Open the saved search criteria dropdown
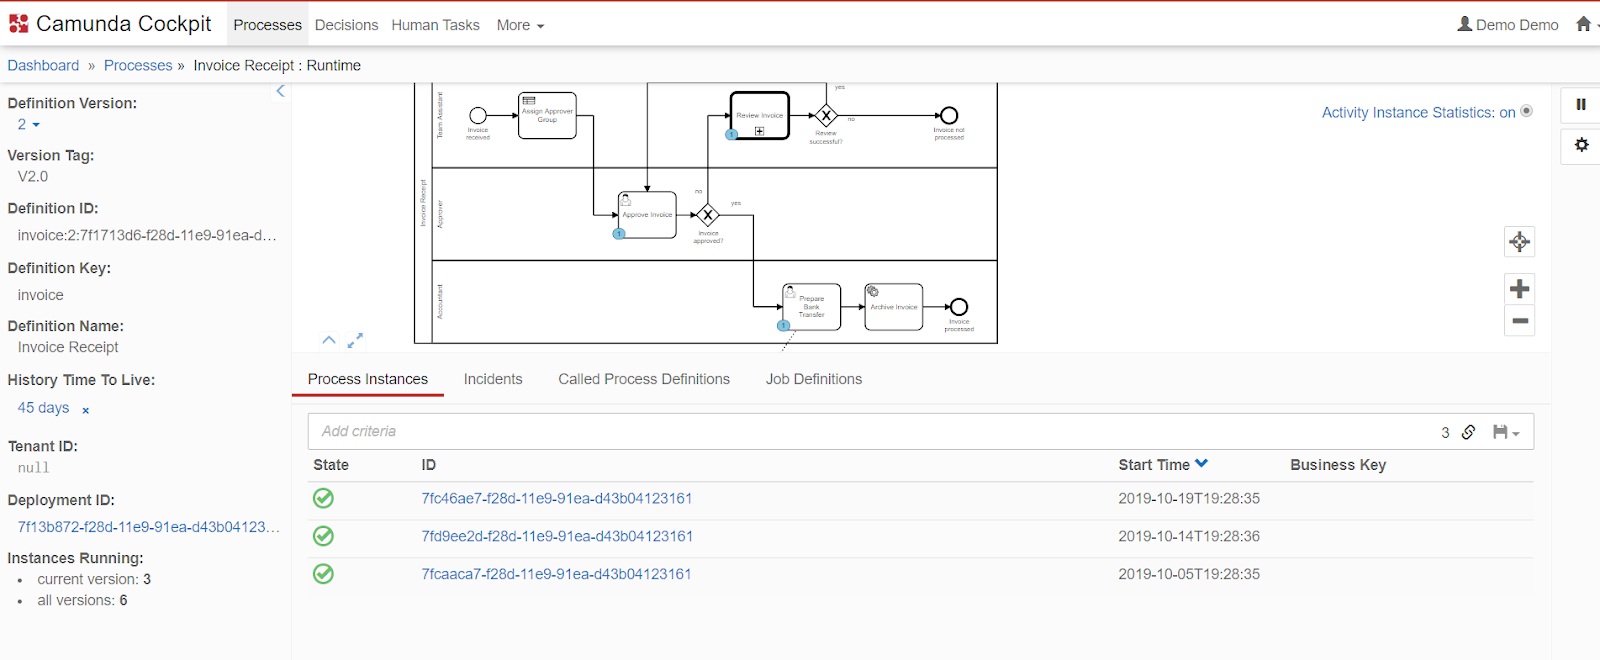This screenshot has height=660, width=1600. pyautogui.click(x=1506, y=432)
